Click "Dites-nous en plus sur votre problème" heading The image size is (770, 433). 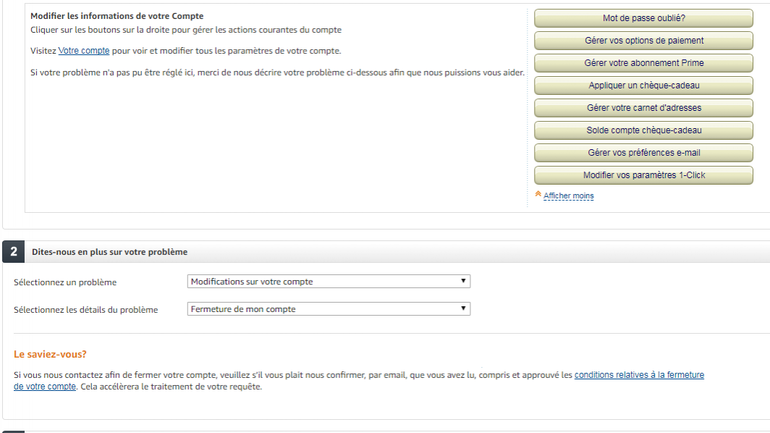[x=110, y=252]
